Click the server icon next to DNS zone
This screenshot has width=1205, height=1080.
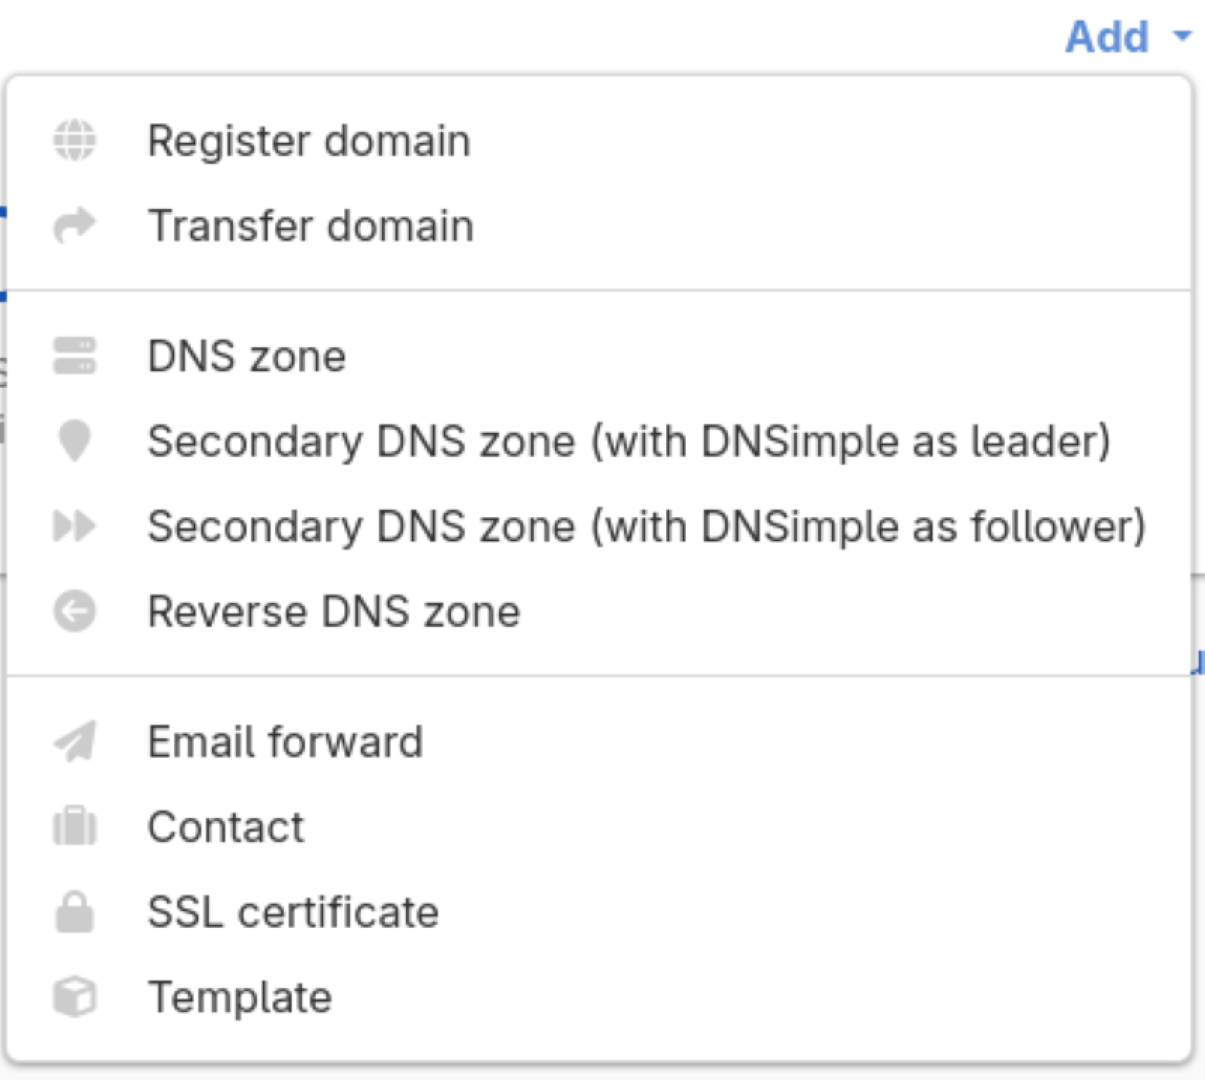(77, 355)
